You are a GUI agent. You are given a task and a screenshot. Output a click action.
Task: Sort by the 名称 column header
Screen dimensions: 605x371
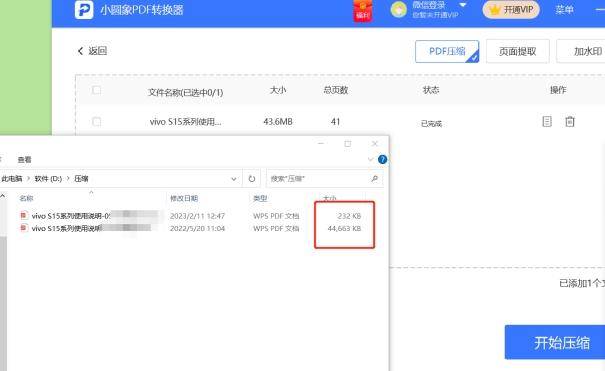coord(26,198)
